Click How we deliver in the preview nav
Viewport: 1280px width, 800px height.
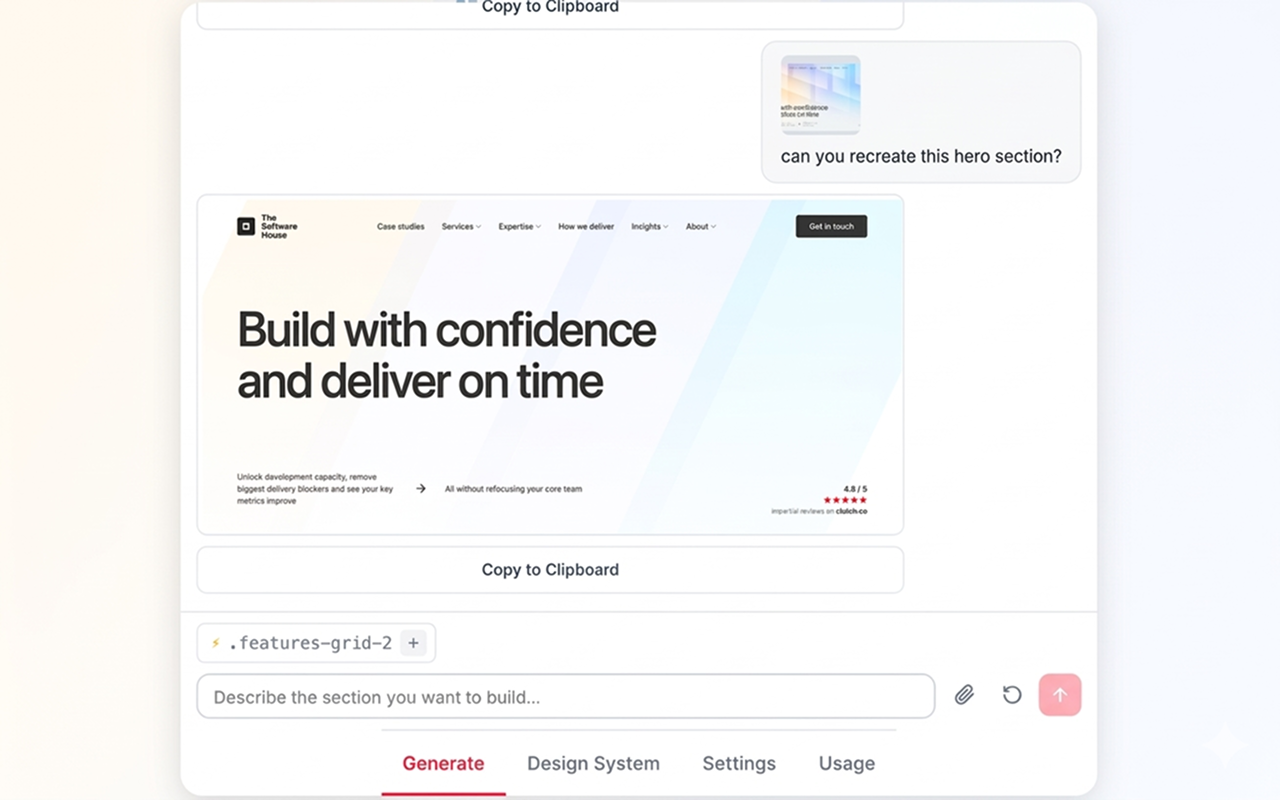tap(586, 227)
